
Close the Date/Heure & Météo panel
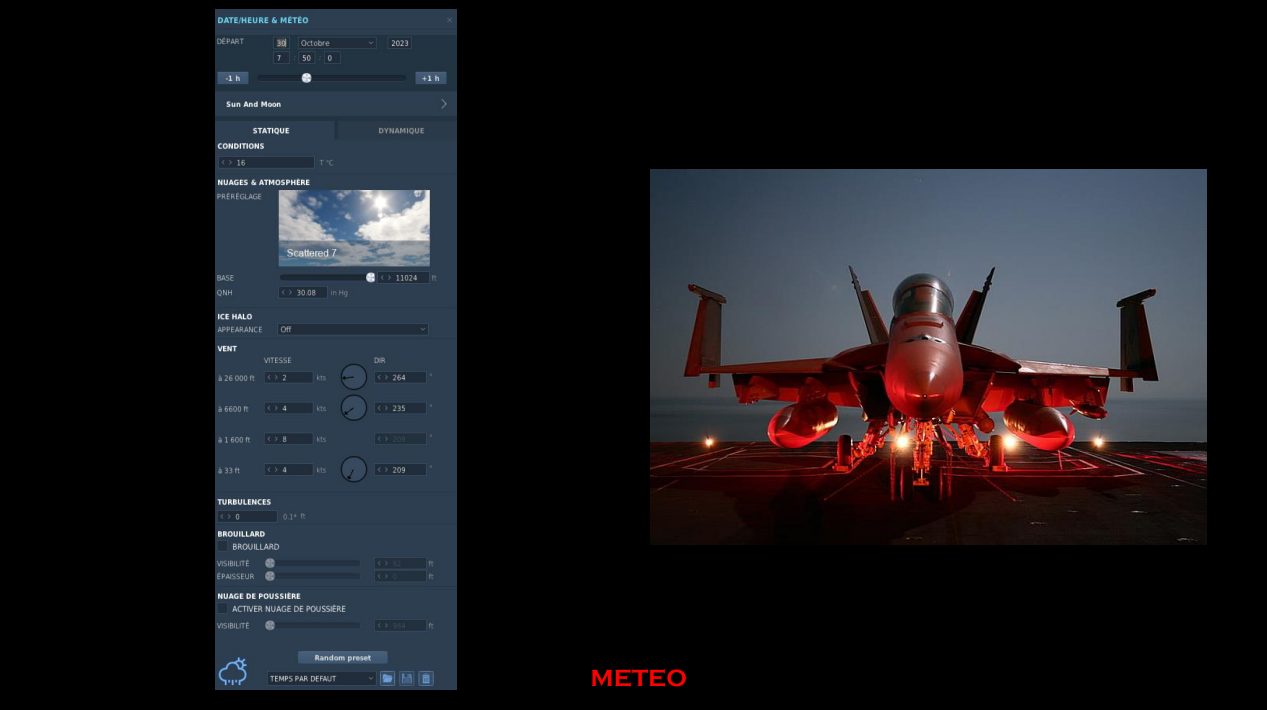[x=449, y=20]
